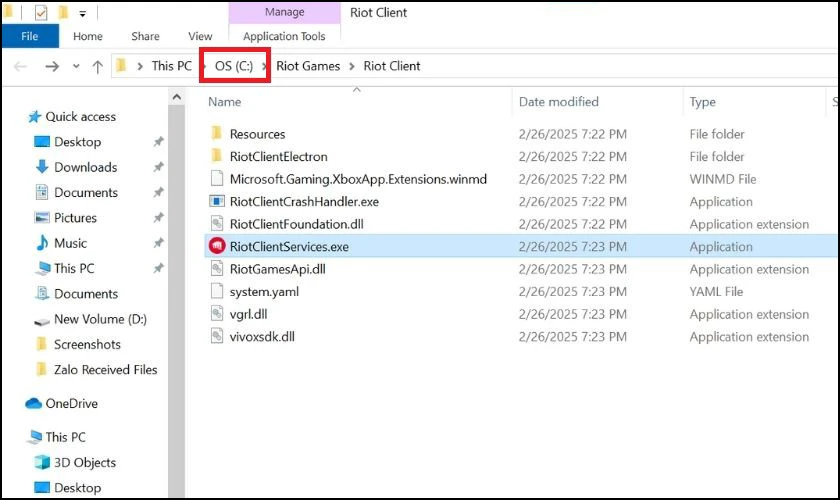The image size is (840, 500).
Task: Sort by the Date modified column header
Action: (x=559, y=102)
